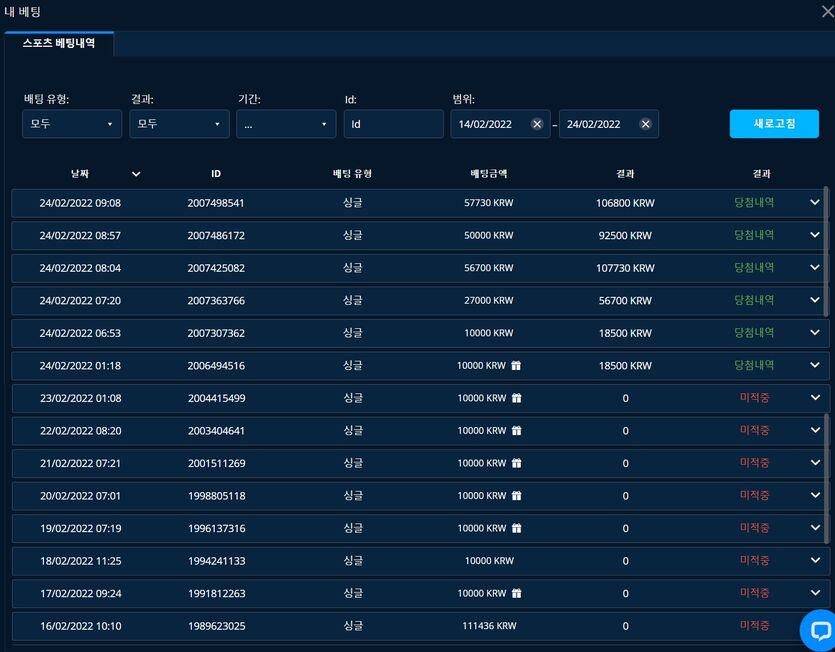Clear the 14/02/2022 start date

click(537, 124)
